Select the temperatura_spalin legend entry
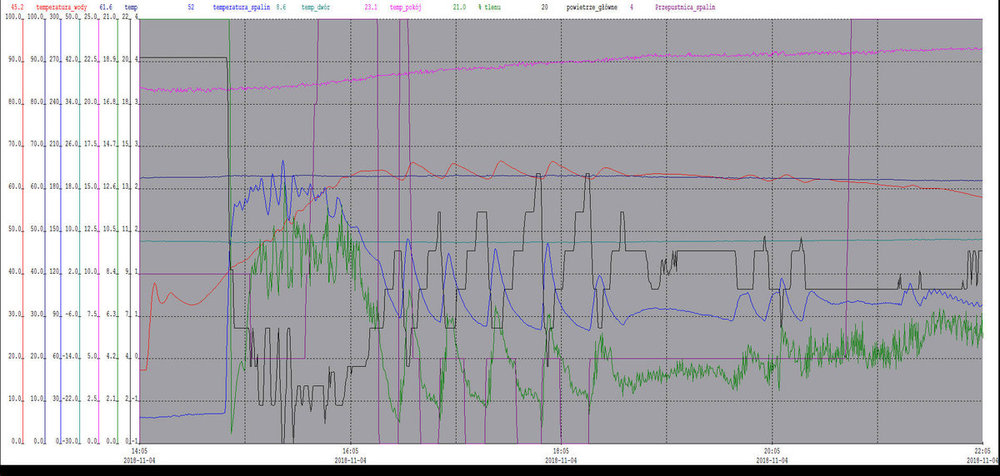The image size is (1000, 476). [x=240, y=7]
